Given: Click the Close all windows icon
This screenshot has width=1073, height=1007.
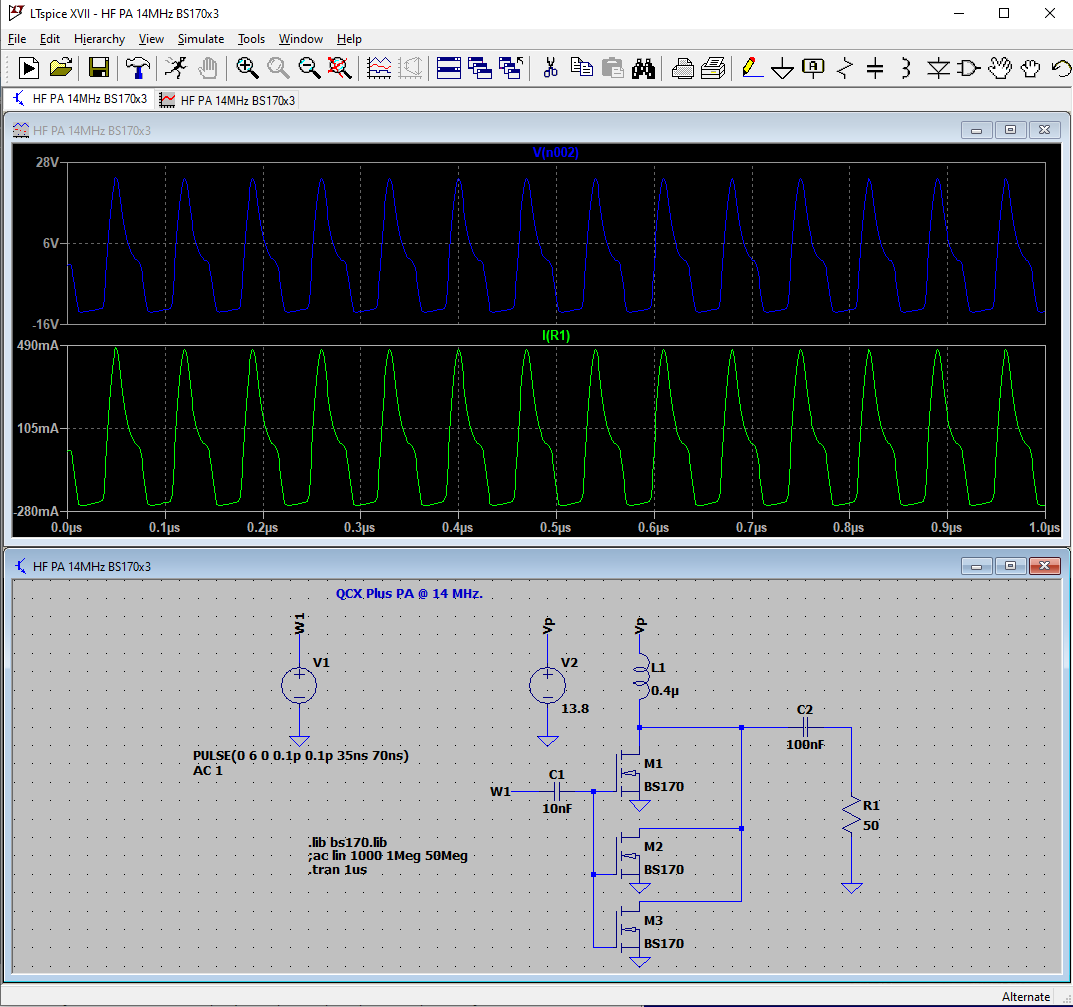Looking at the screenshot, I should point(511,68).
